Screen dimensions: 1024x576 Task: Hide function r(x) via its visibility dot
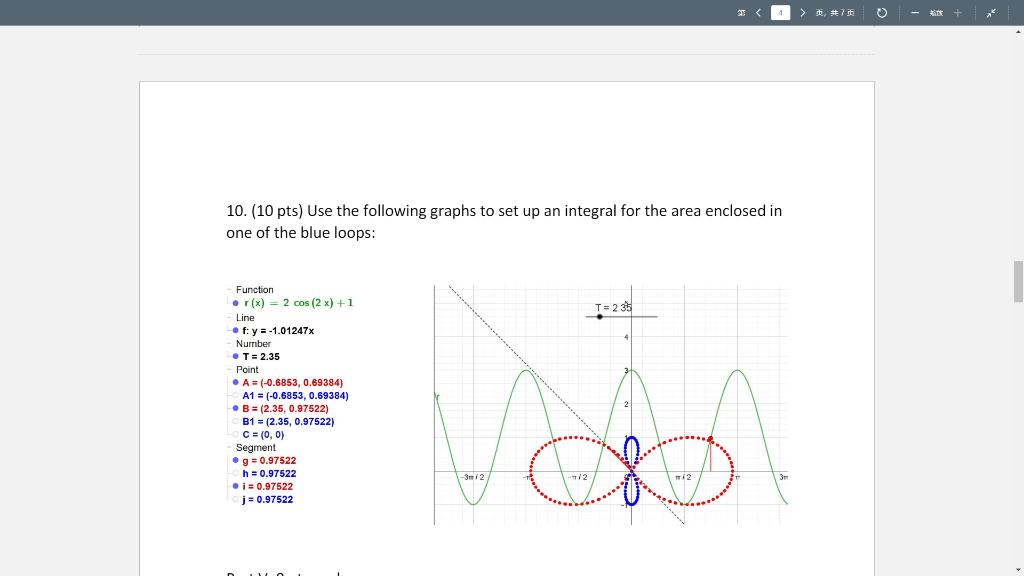(x=233, y=302)
